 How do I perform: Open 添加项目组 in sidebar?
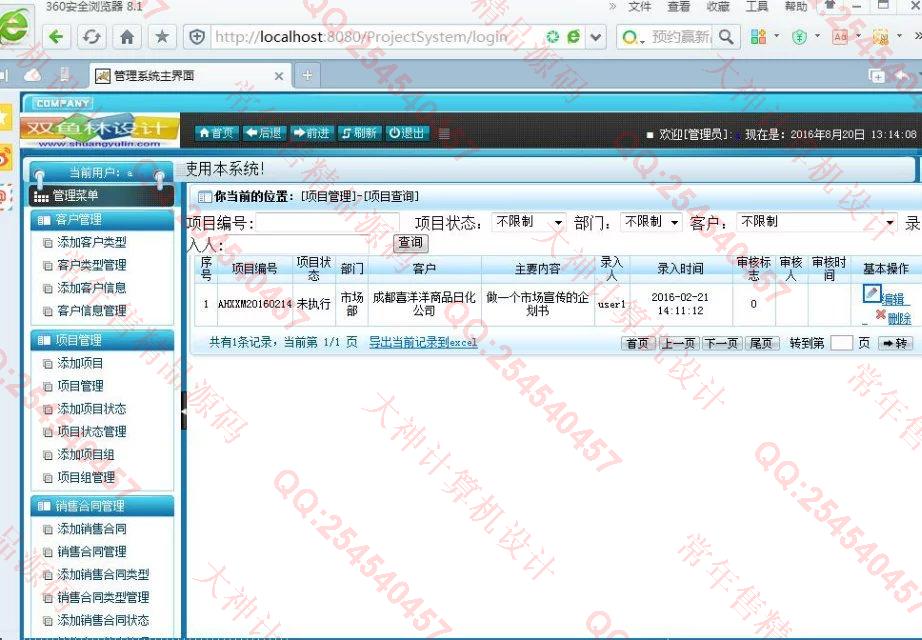click(x=85, y=455)
